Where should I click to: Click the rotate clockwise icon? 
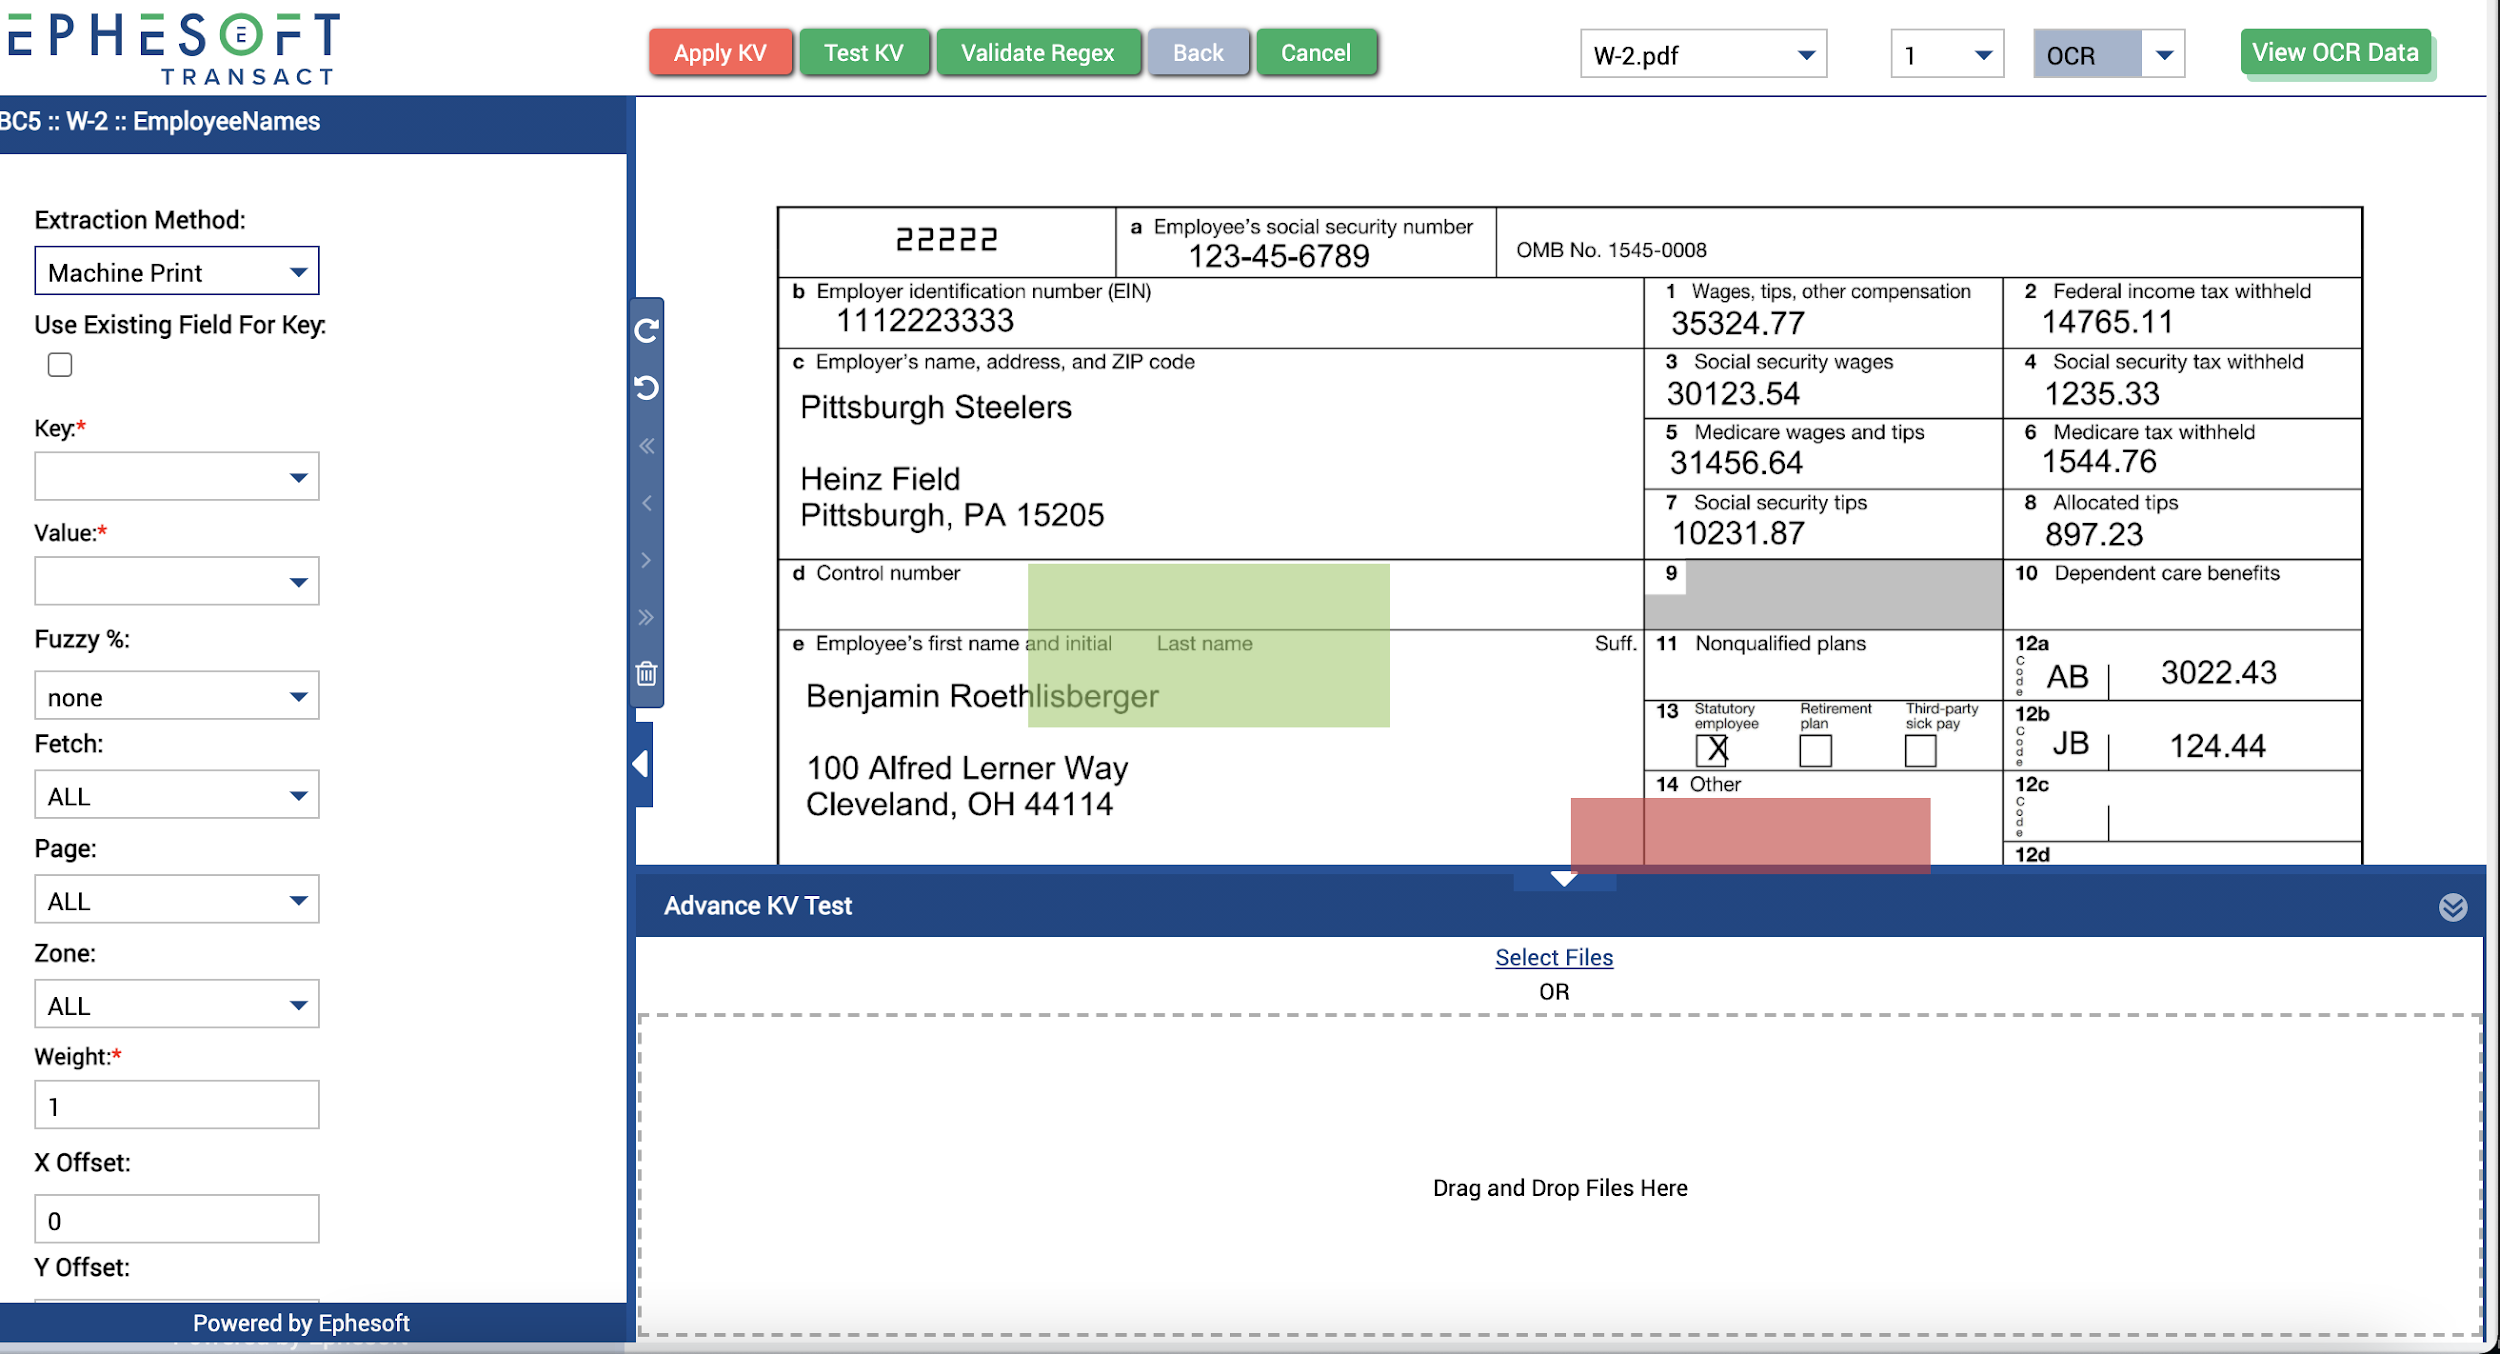(x=647, y=330)
